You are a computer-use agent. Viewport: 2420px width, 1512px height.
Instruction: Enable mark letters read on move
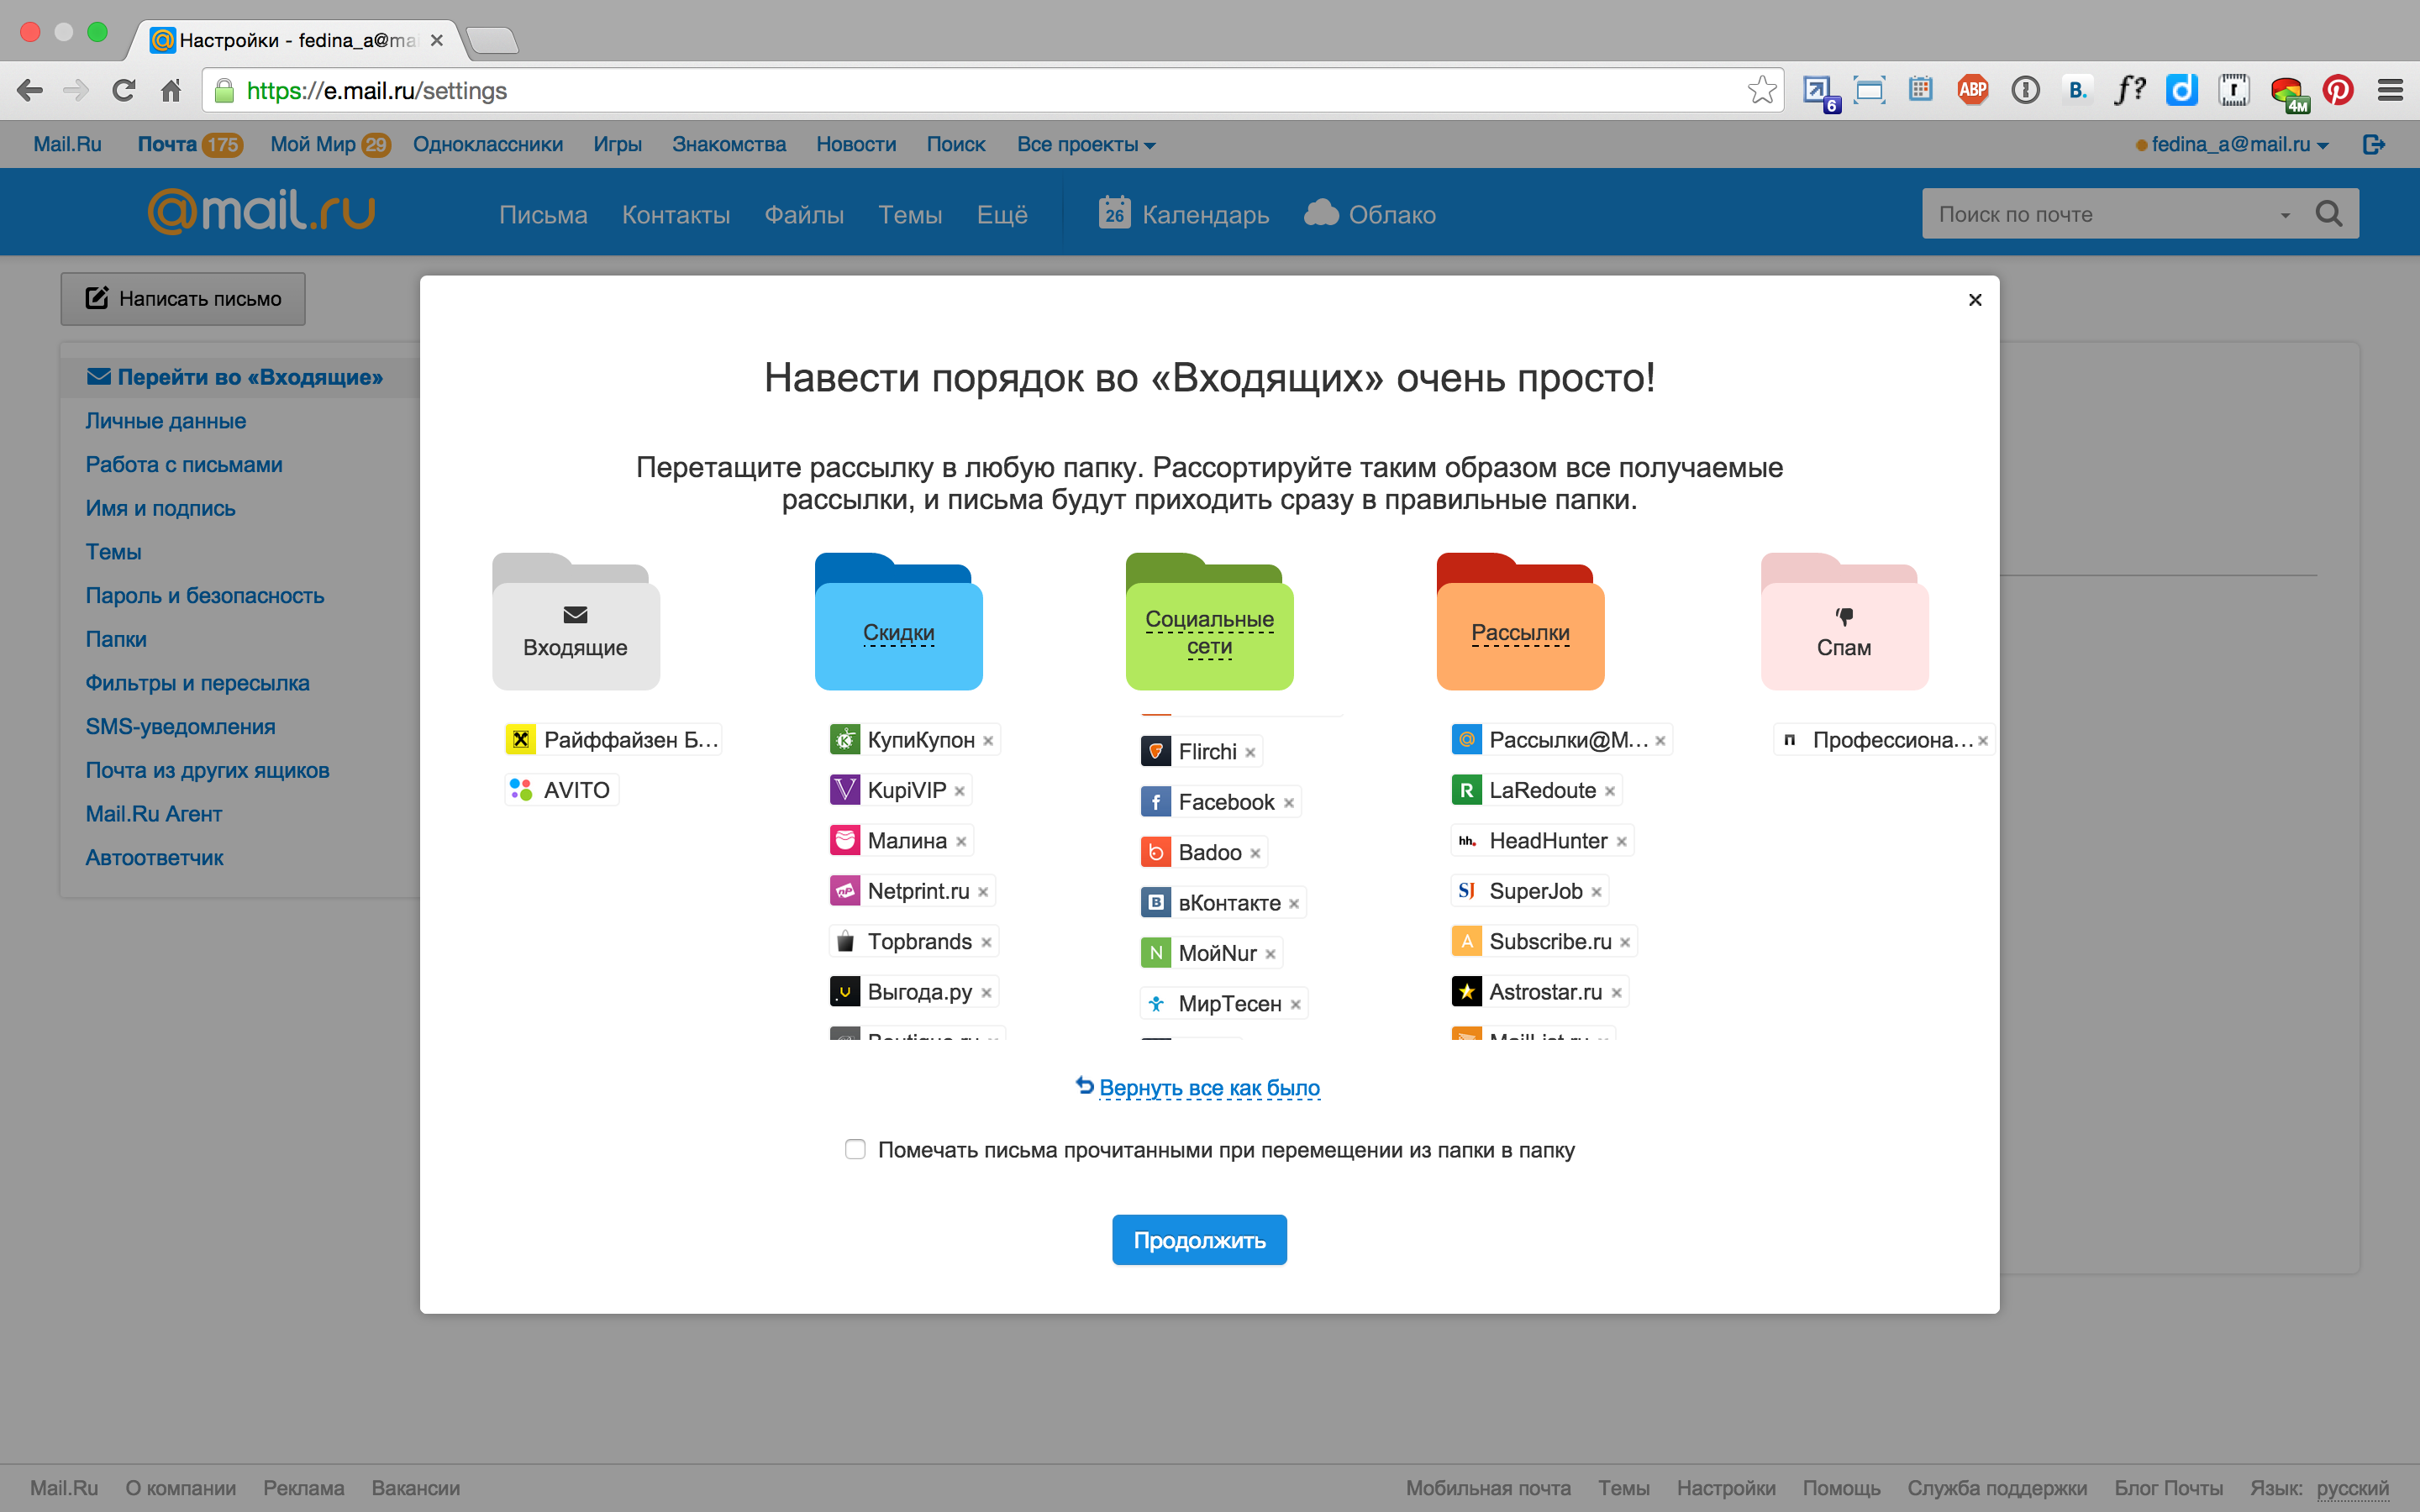[x=855, y=1150]
